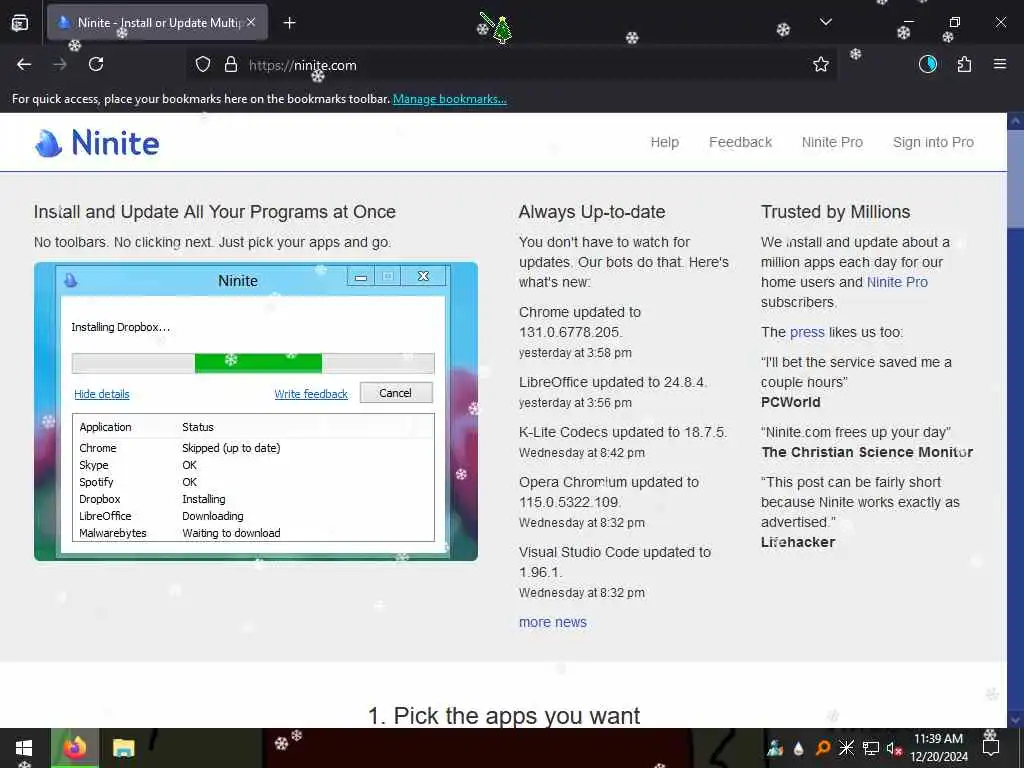Screen dimensions: 1024x768
Task: Open the Help page
Action: click(x=665, y=142)
